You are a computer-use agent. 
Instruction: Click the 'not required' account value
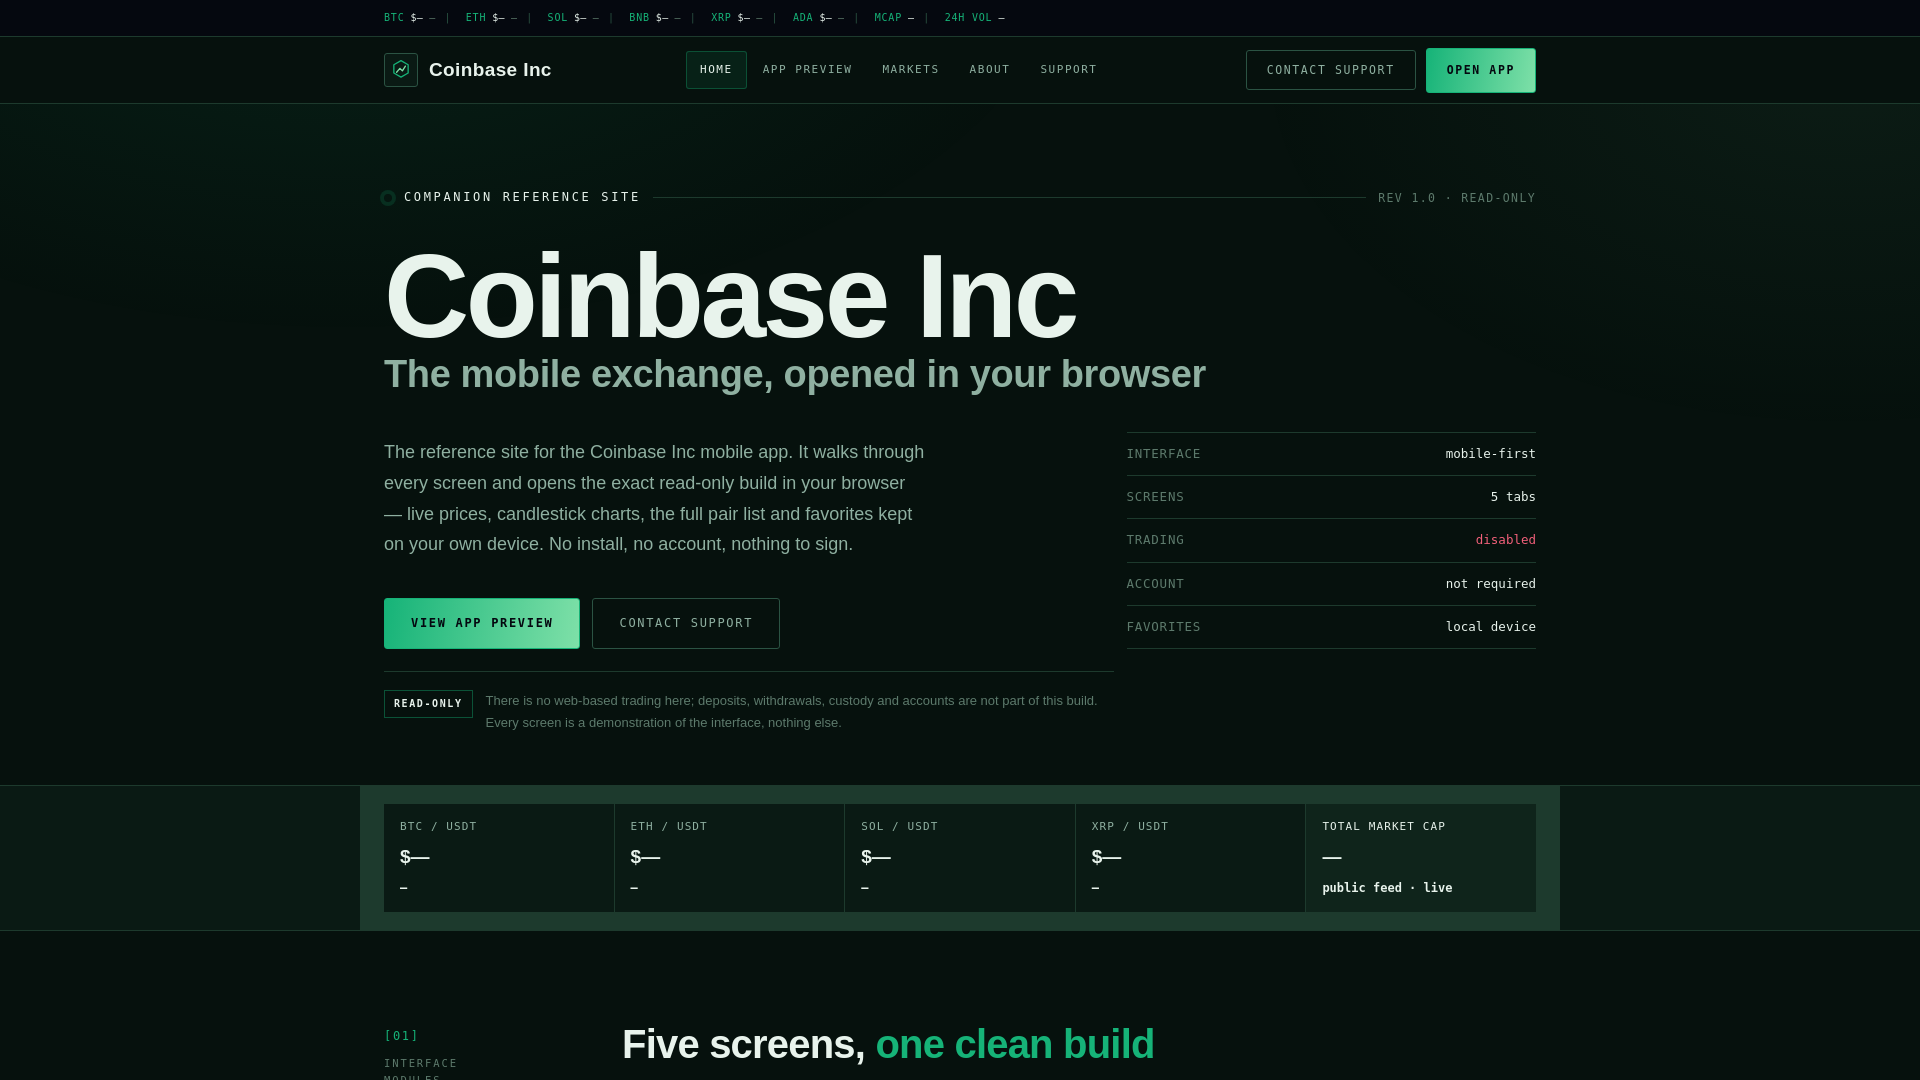pos(1490,584)
